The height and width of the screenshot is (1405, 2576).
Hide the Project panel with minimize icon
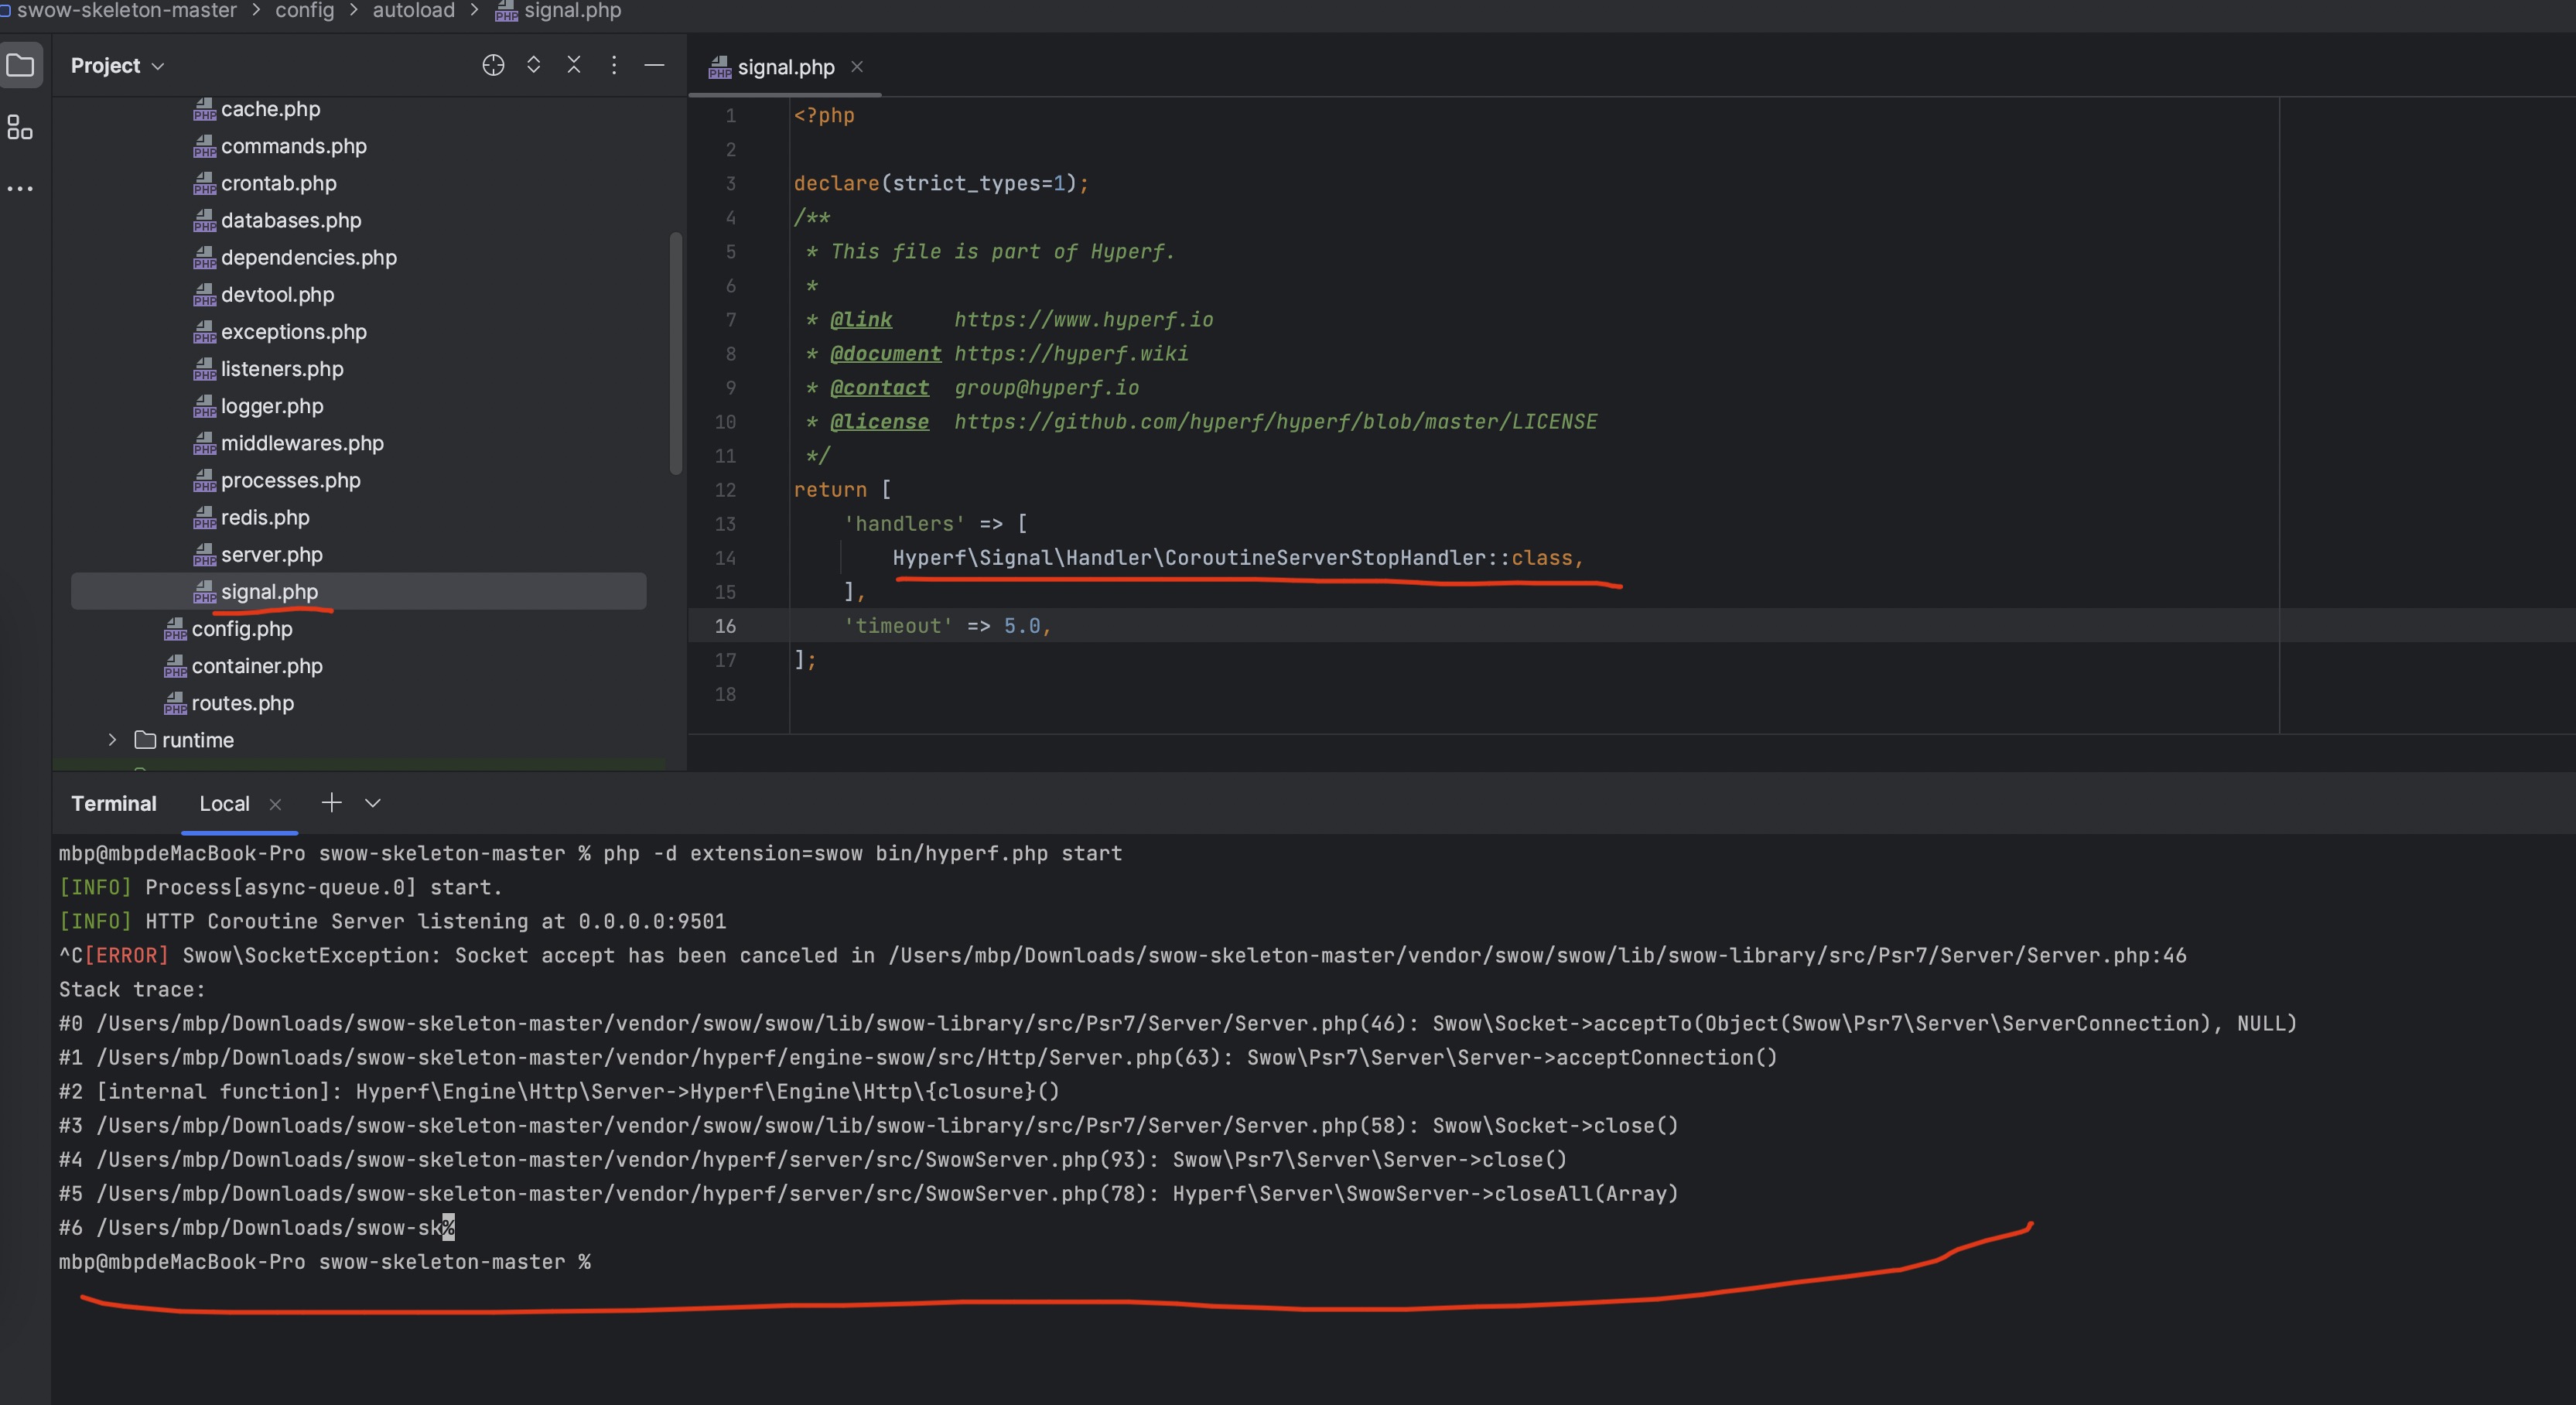(654, 65)
